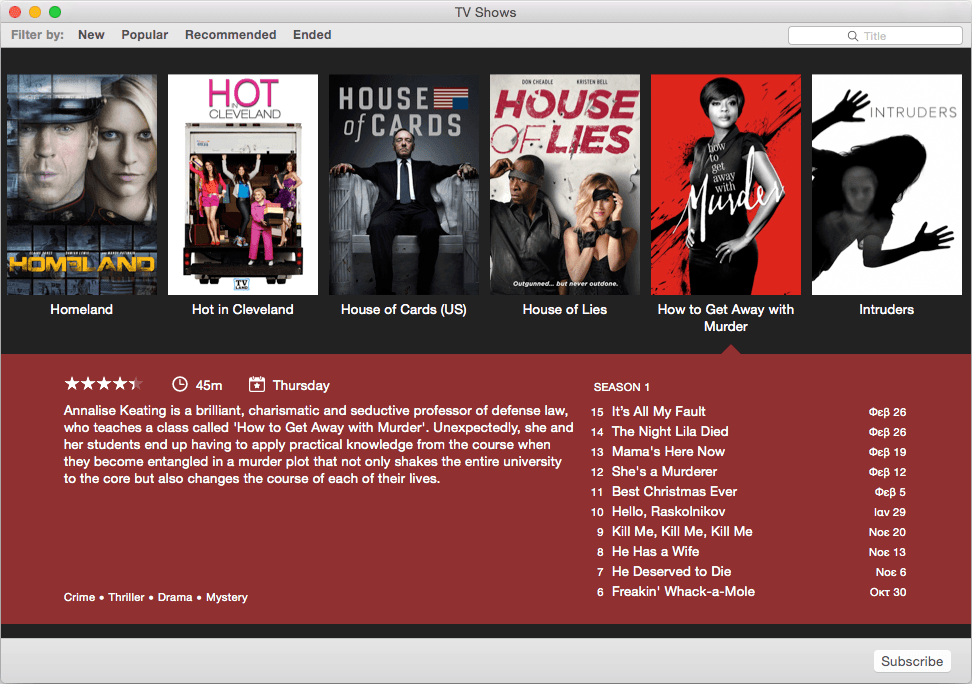Open episode 11 Best Christmas Ever
Viewport: 972px width, 684px height.
(748, 492)
